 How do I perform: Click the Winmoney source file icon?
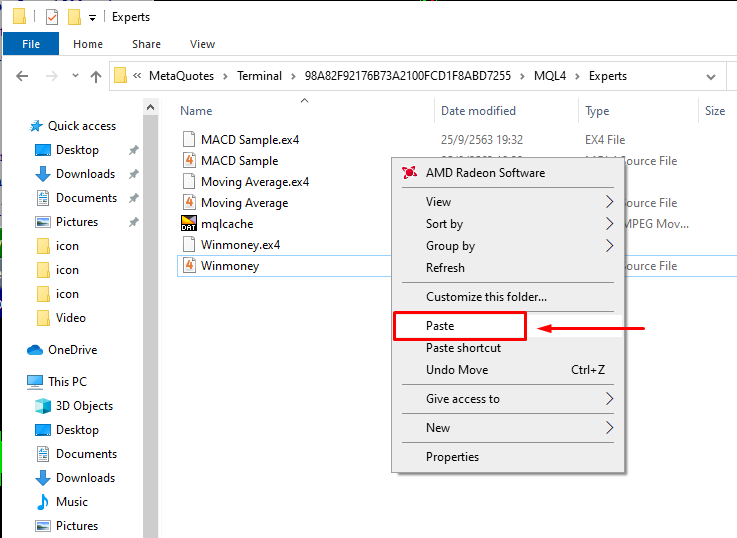190,266
